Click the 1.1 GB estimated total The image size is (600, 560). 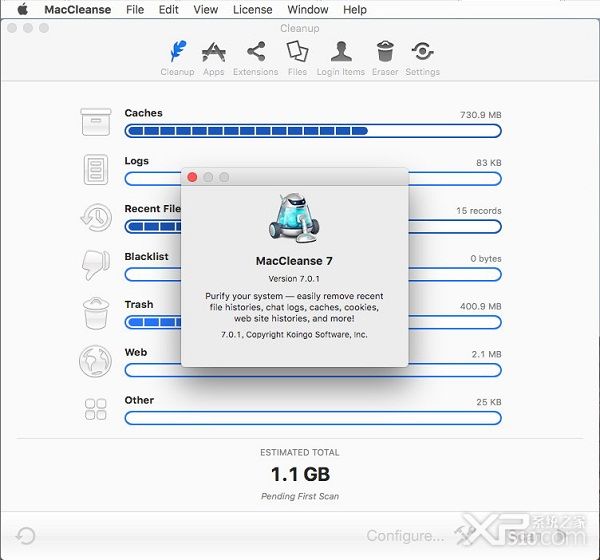[x=300, y=474]
